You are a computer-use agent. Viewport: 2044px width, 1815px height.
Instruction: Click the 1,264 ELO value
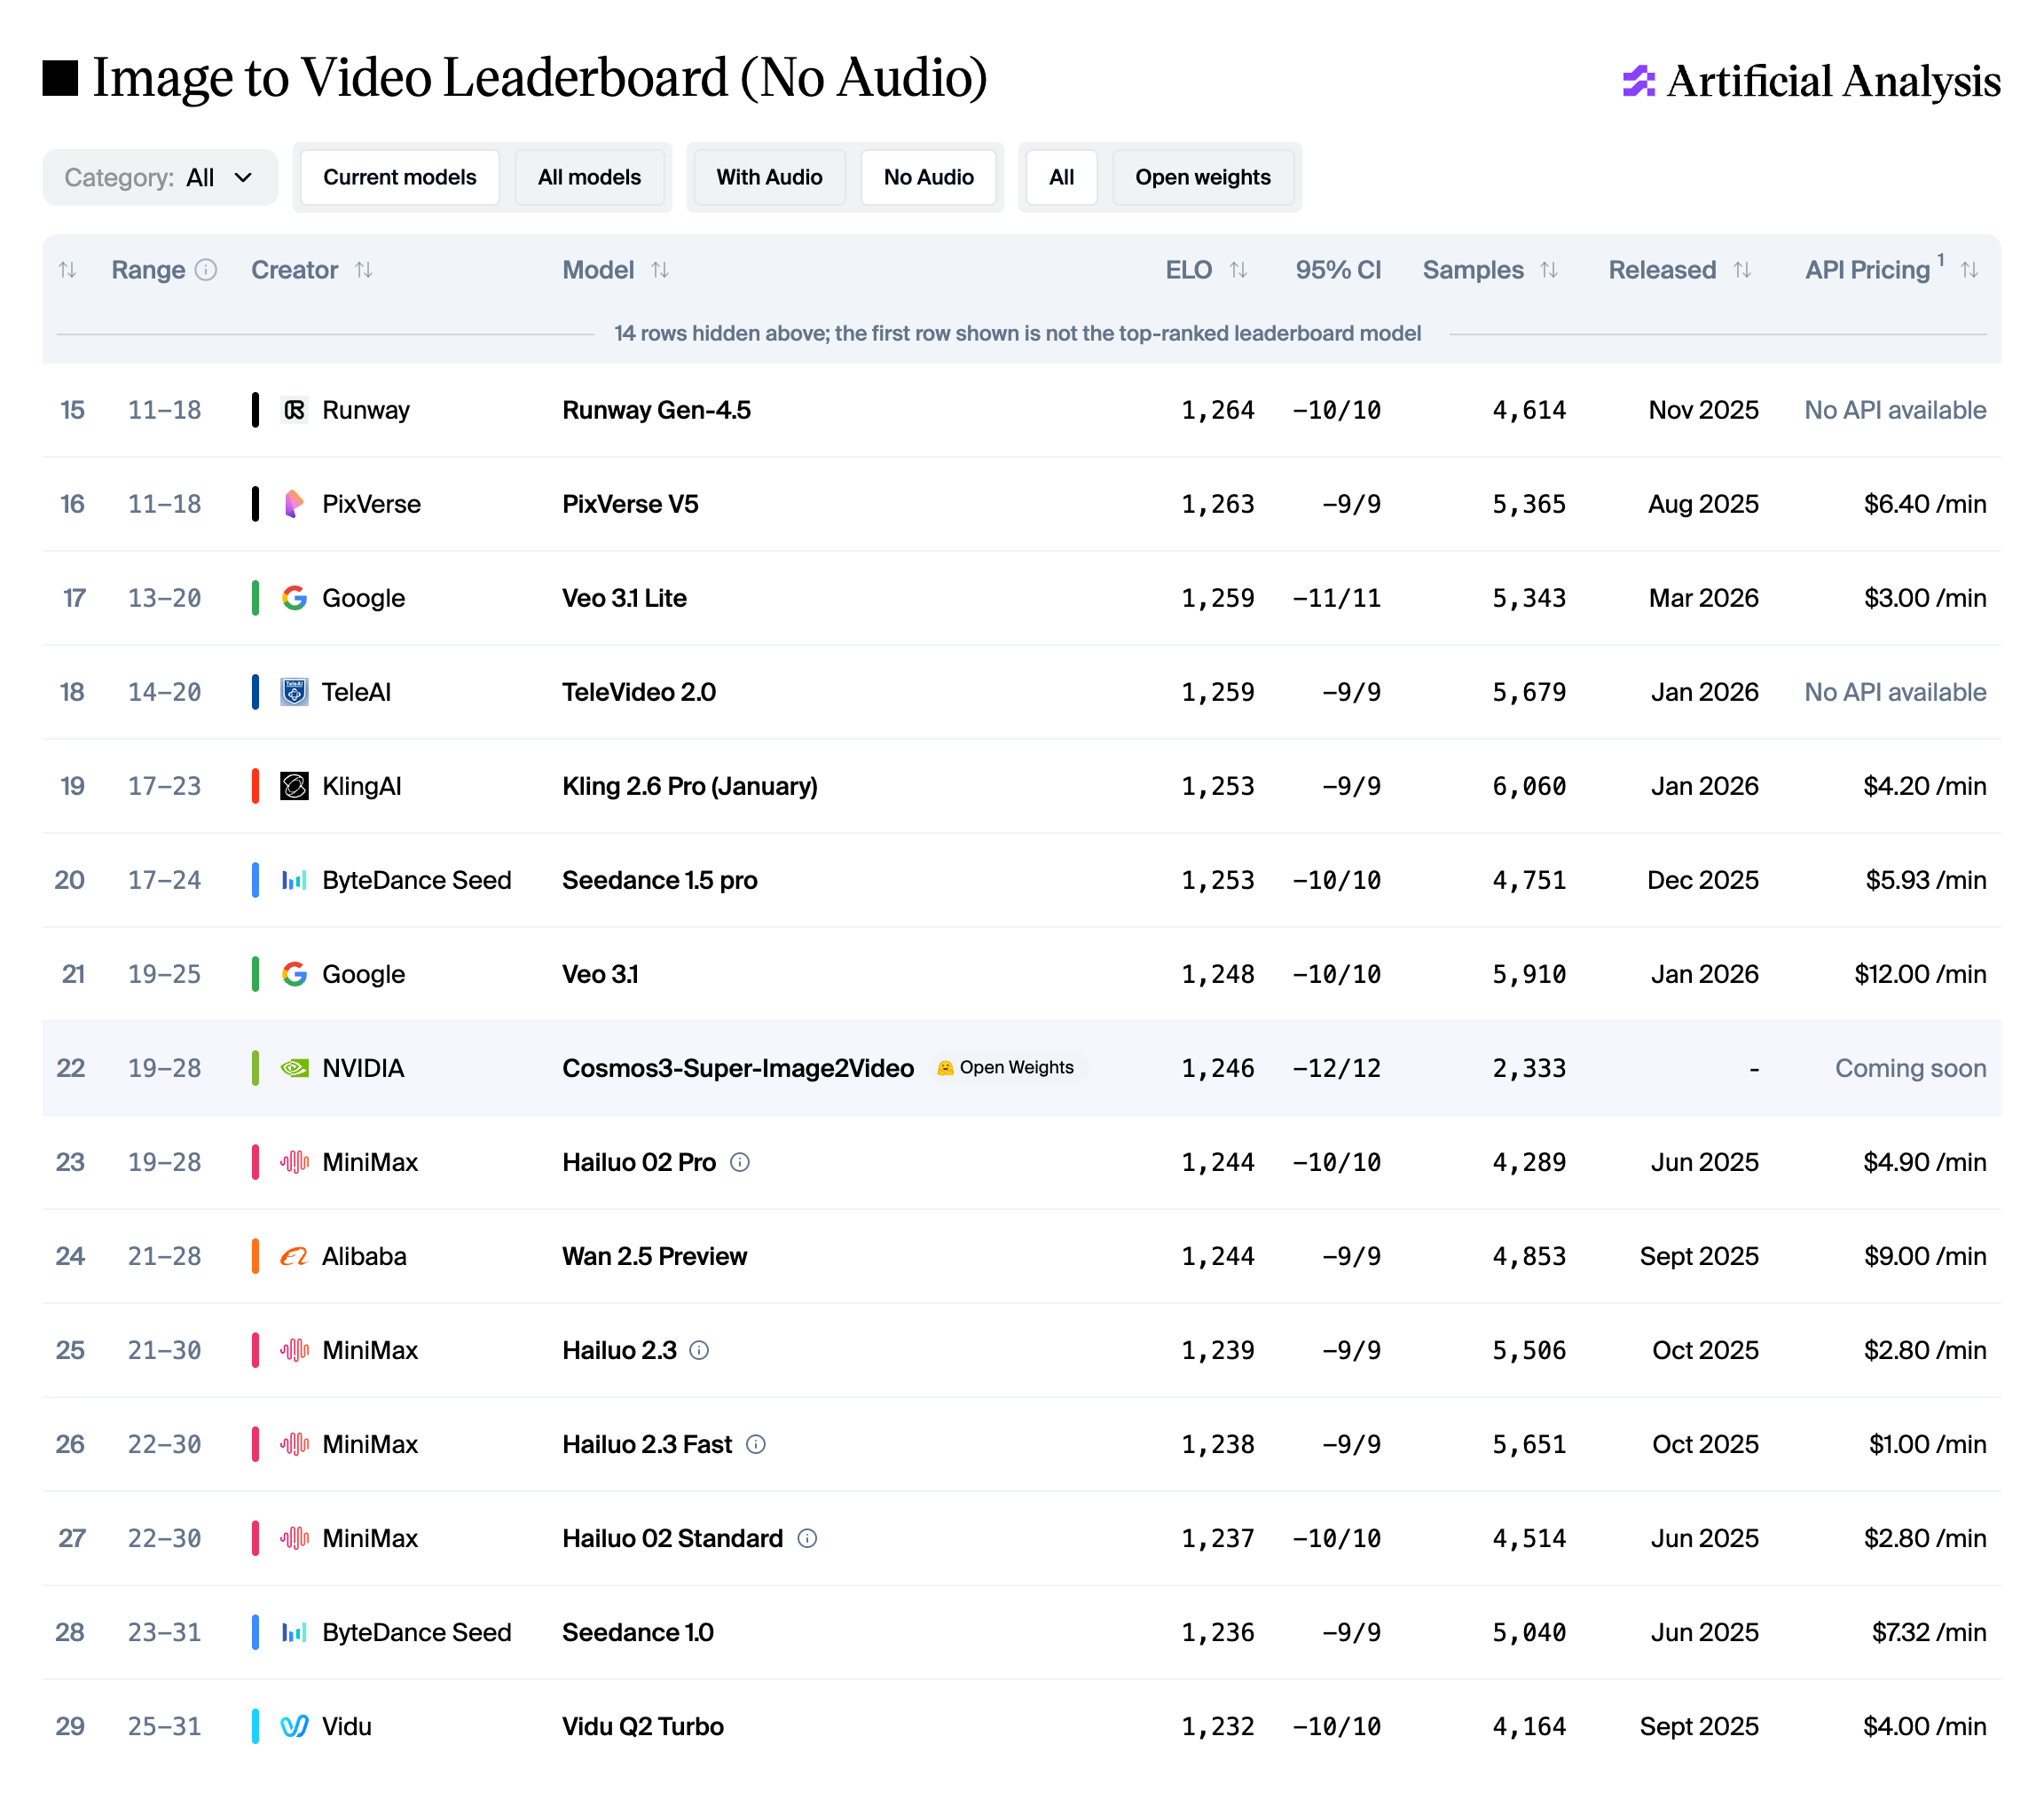(x=1217, y=410)
